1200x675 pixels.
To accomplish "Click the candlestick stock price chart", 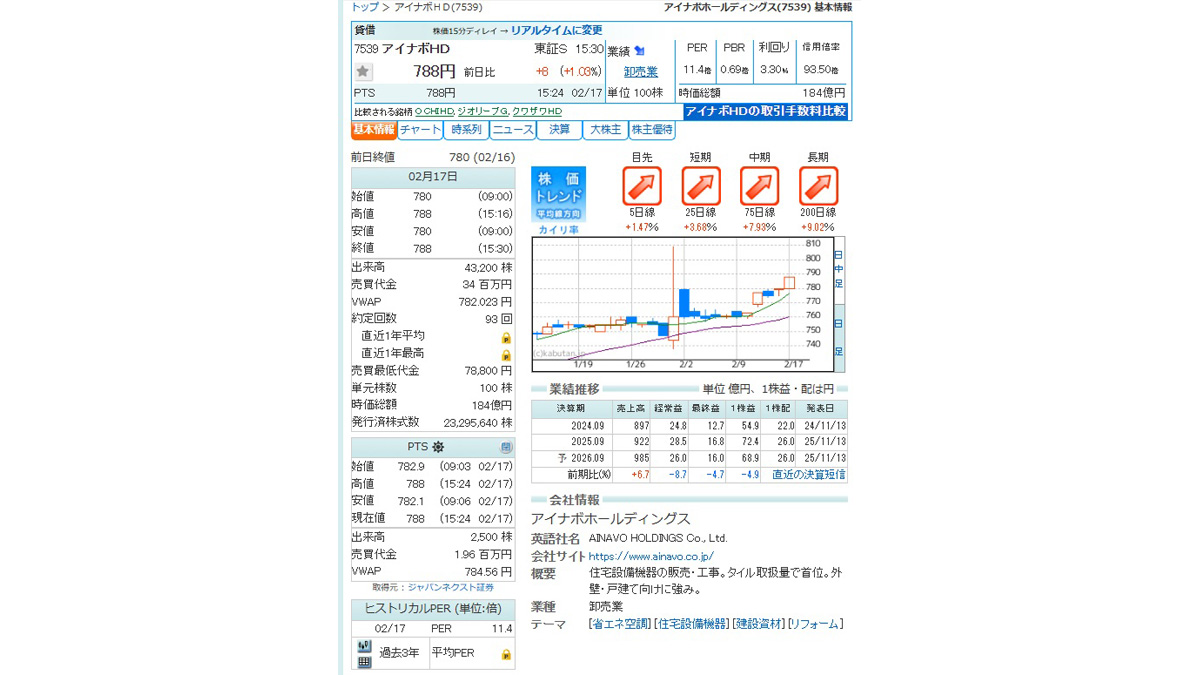I will tap(680, 300).
